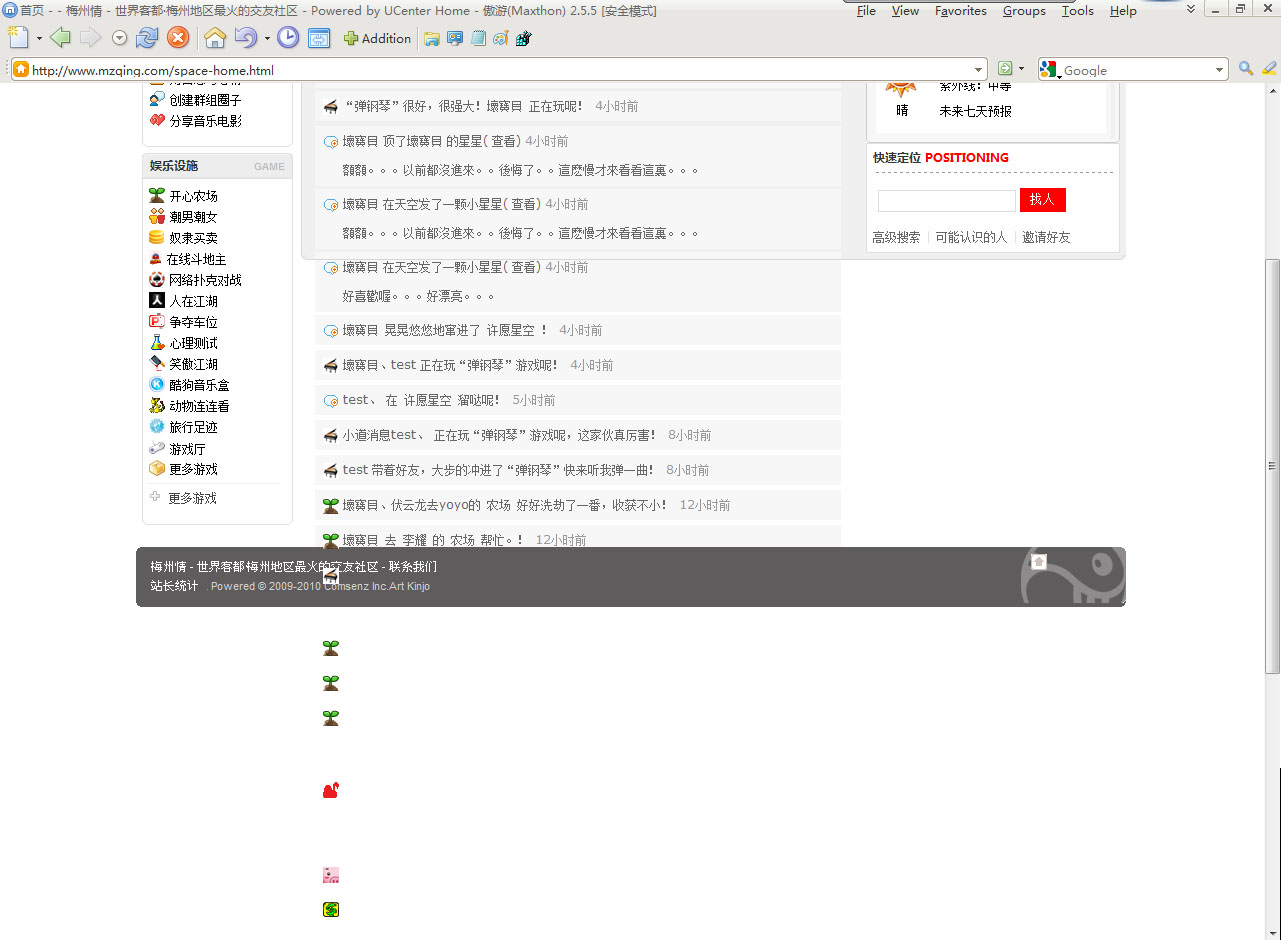Screen dimensions: 1281x940
Task: Open the Help menu
Action: [1123, 11]
